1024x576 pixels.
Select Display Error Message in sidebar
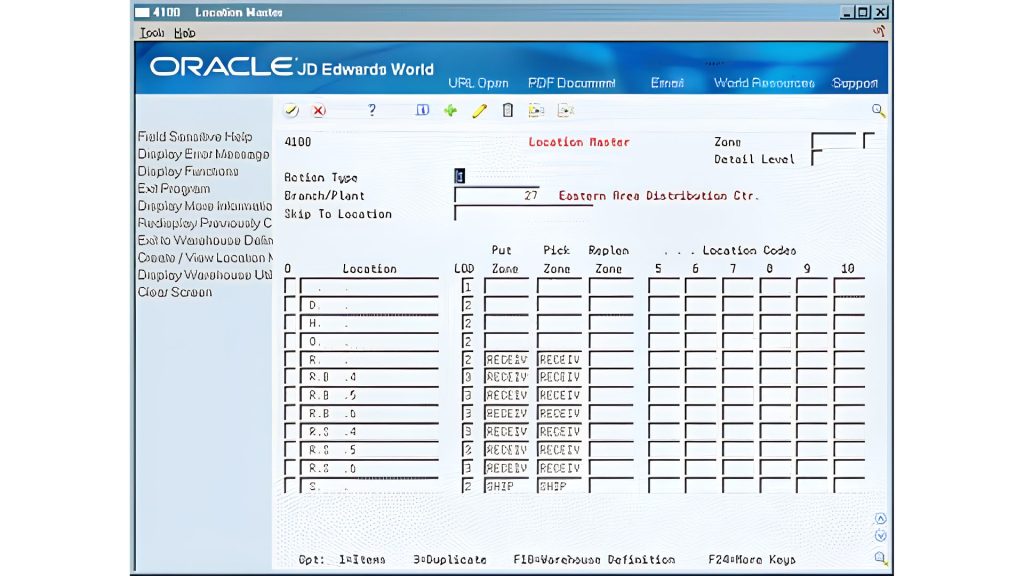(x=203, y=154)
